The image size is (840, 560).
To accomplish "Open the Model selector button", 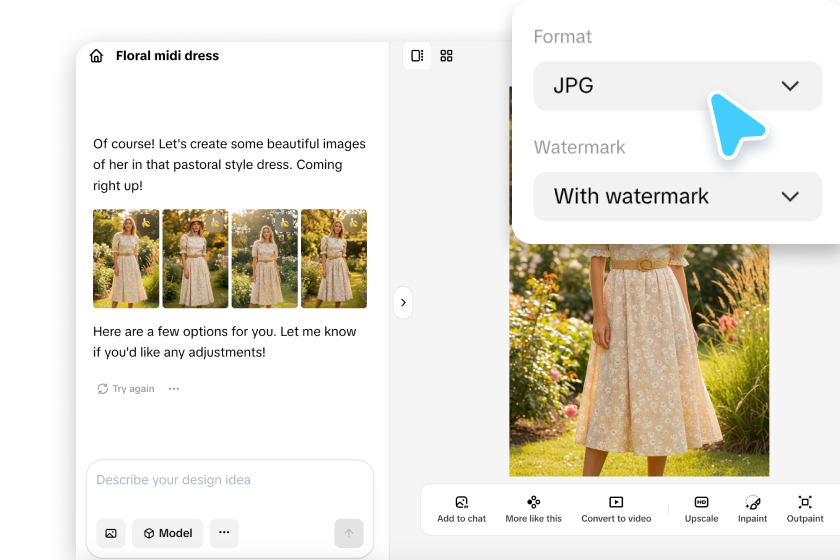I will point(167,533).
